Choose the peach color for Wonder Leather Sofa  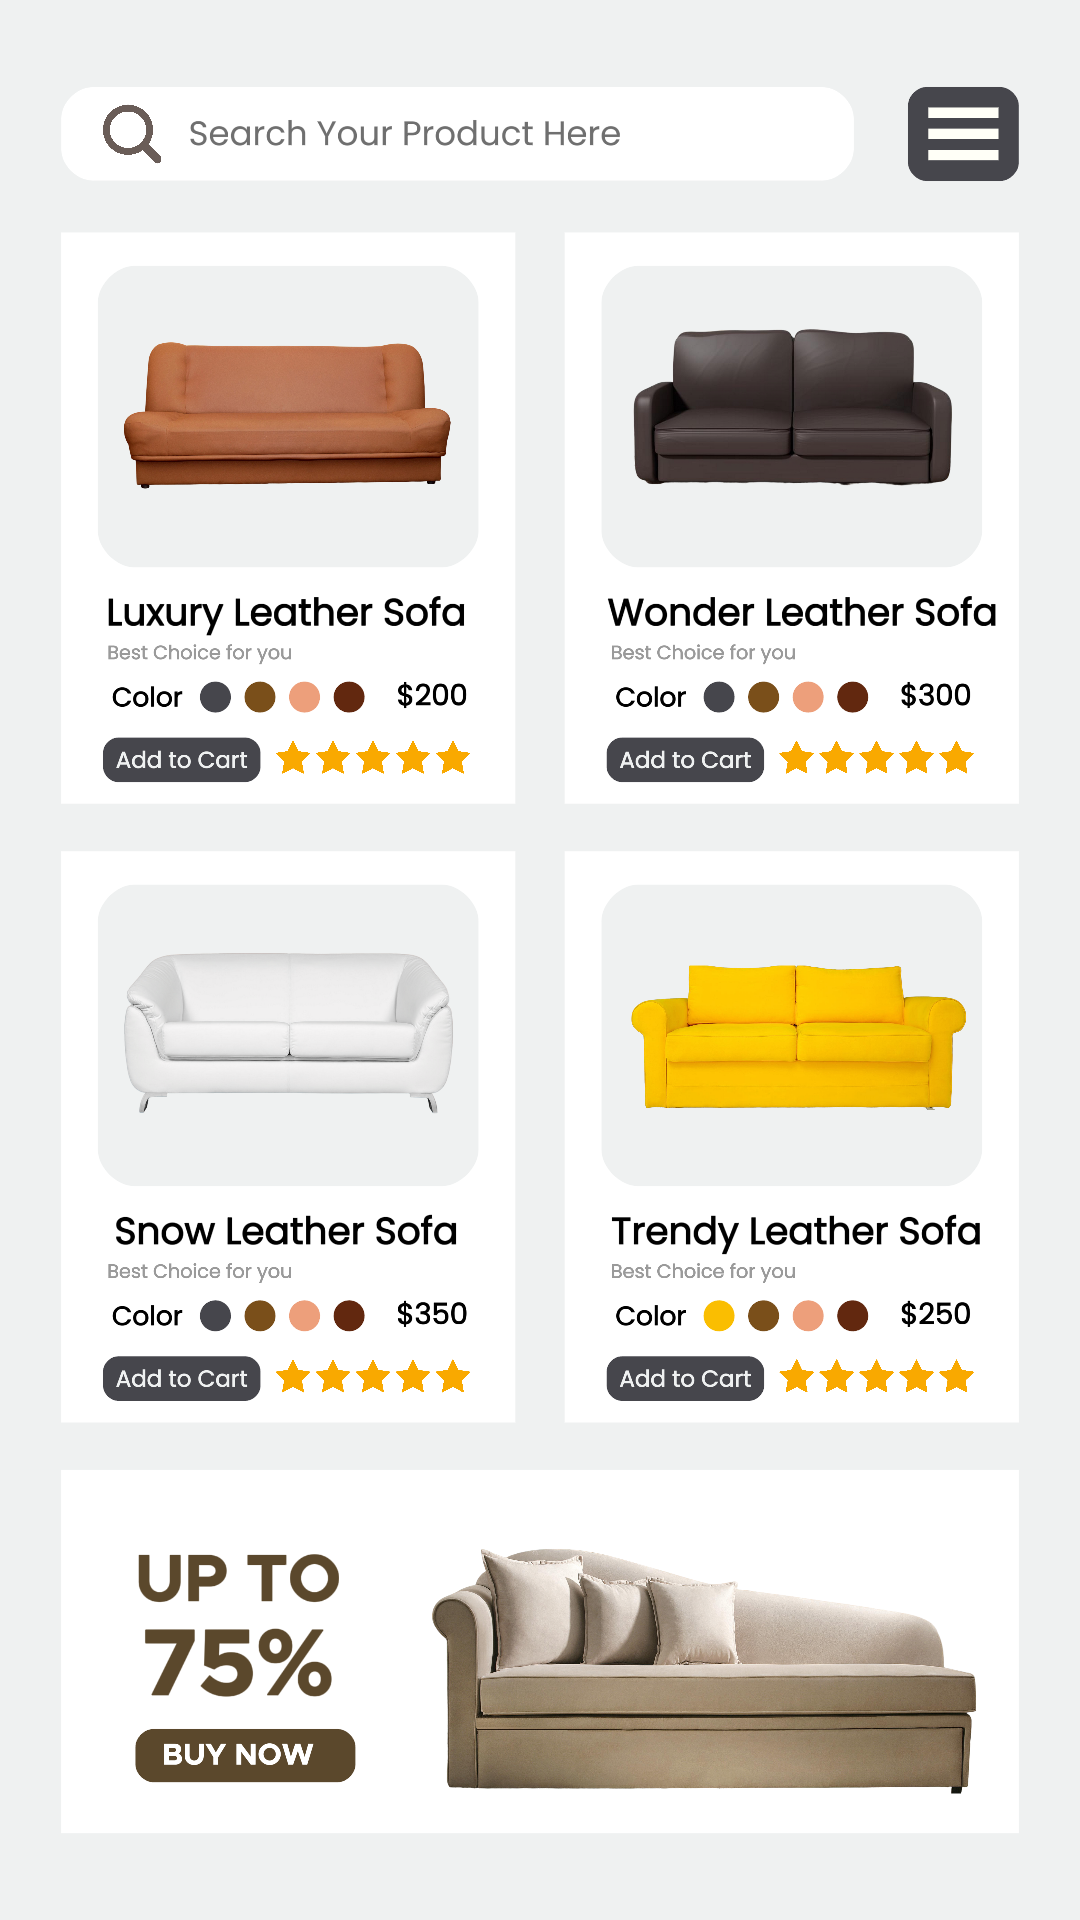coord(808,697)
